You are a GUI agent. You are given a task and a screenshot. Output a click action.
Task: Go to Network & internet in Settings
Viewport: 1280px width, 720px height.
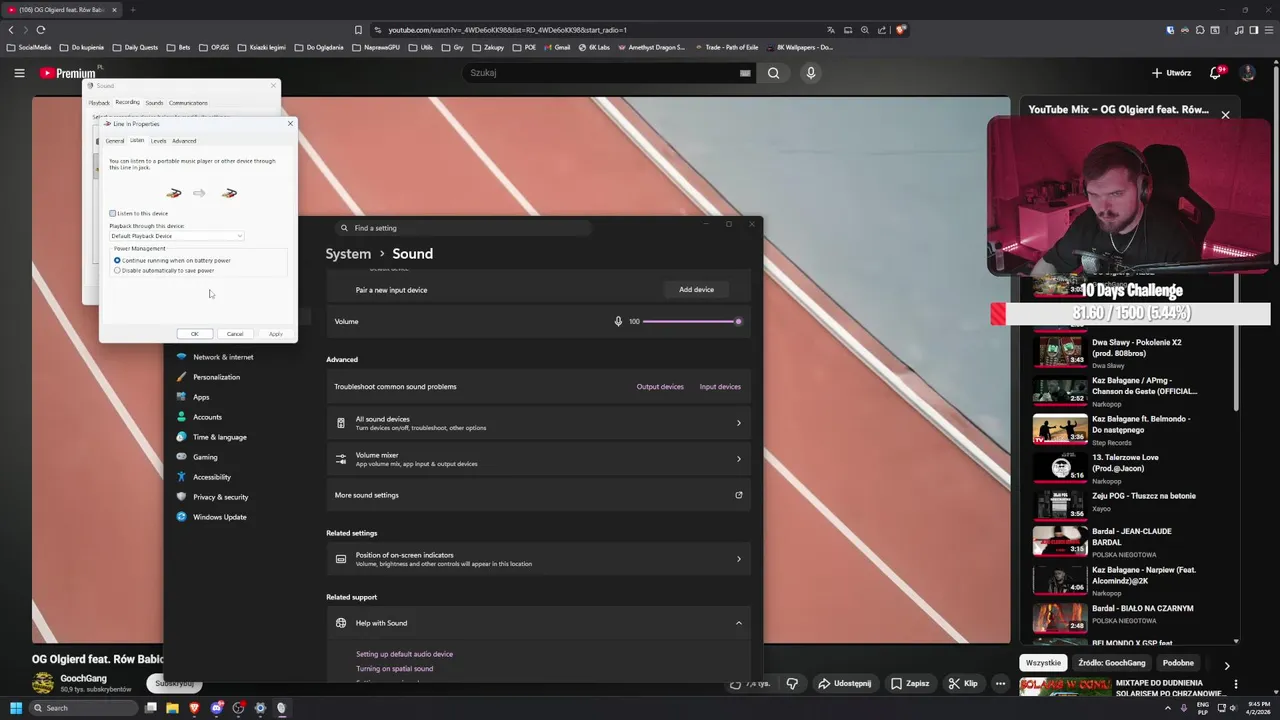click(x=223, y=357)
